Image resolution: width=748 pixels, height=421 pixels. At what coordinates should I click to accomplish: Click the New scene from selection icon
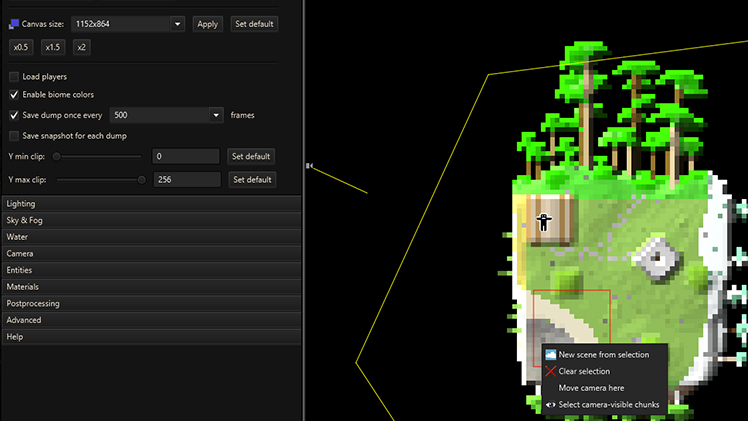550,355
